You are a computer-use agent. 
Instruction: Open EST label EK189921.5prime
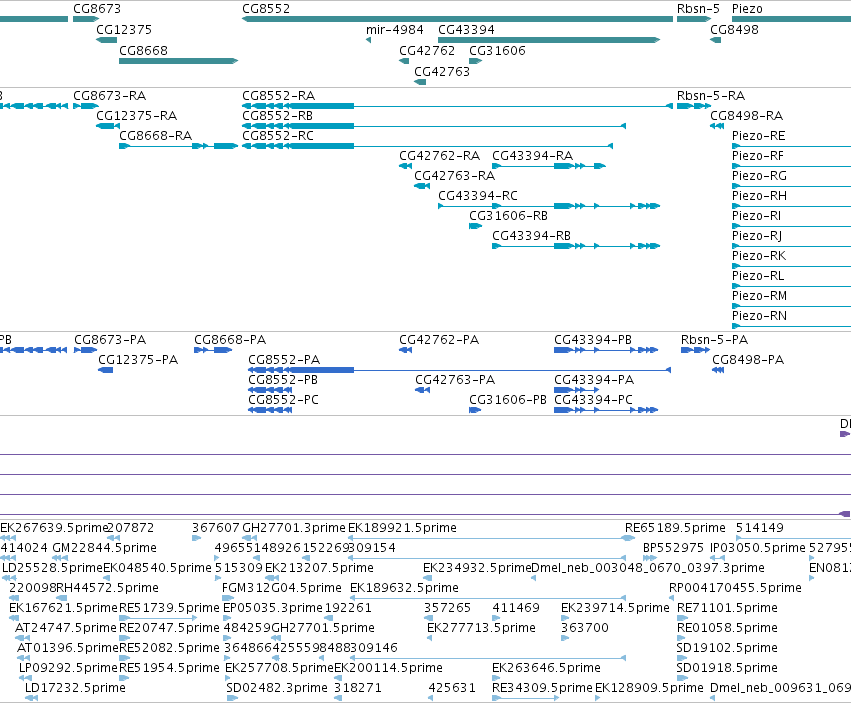(x=402, y=528)
